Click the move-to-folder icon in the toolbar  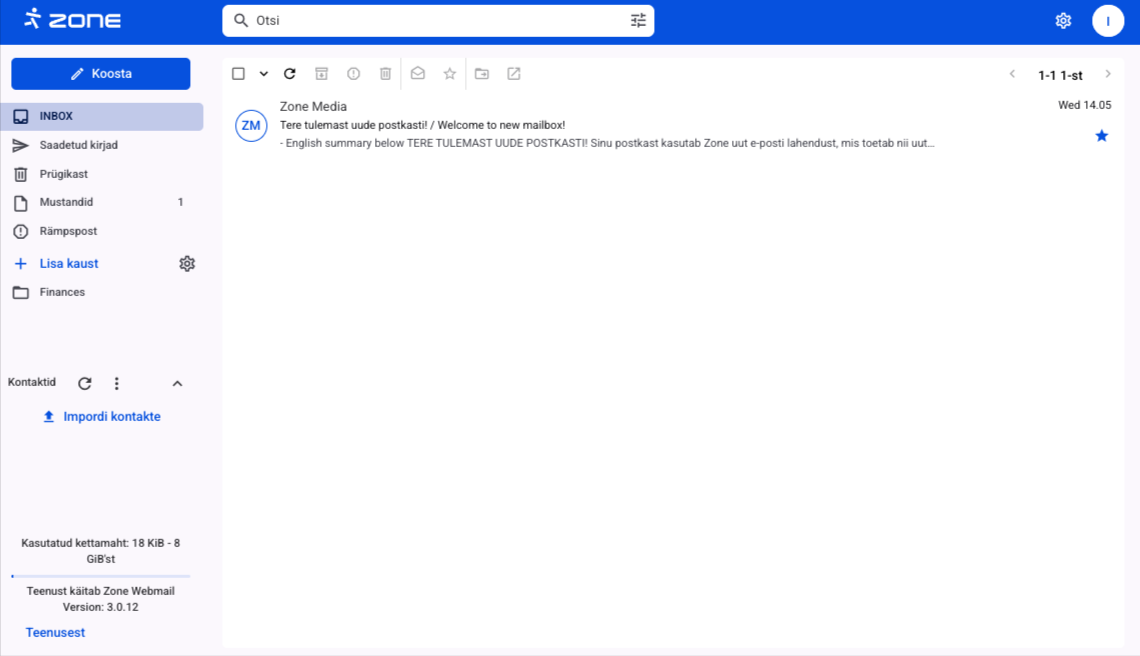[482, 74]
